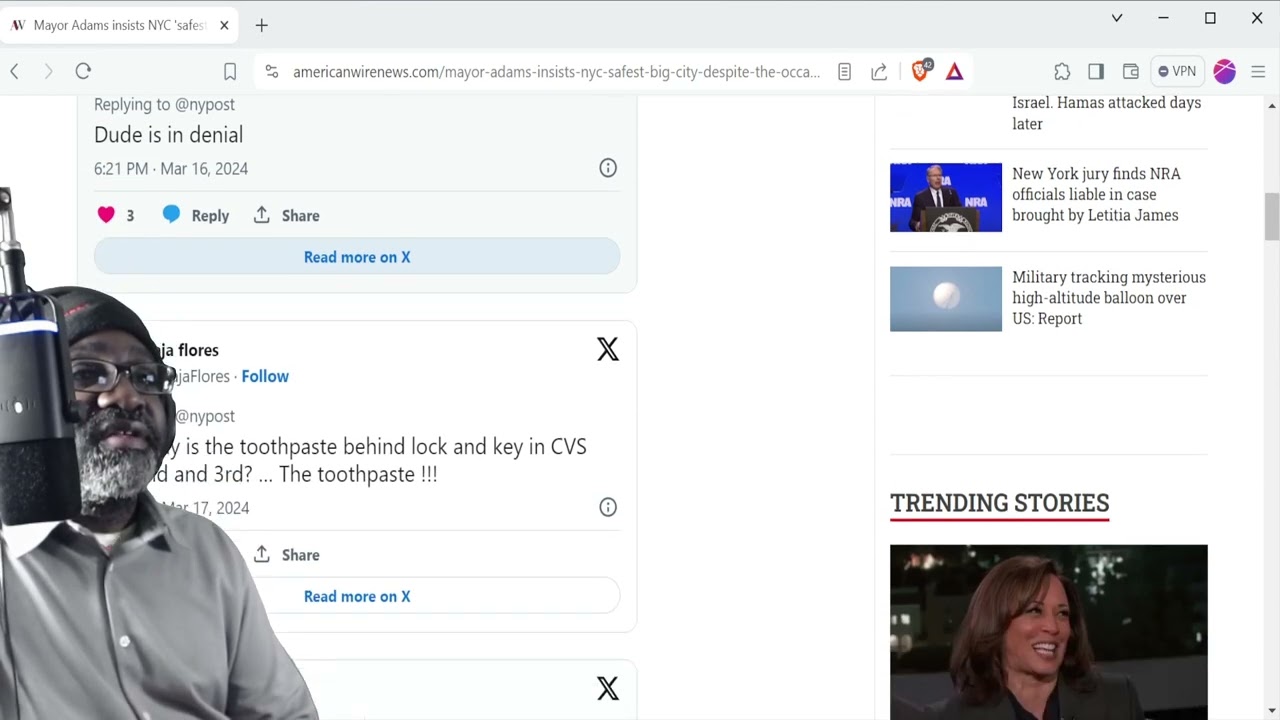Click the VPN button in the toolbar
This screenshot has width=1280, height=720.
pos(1177,71)
